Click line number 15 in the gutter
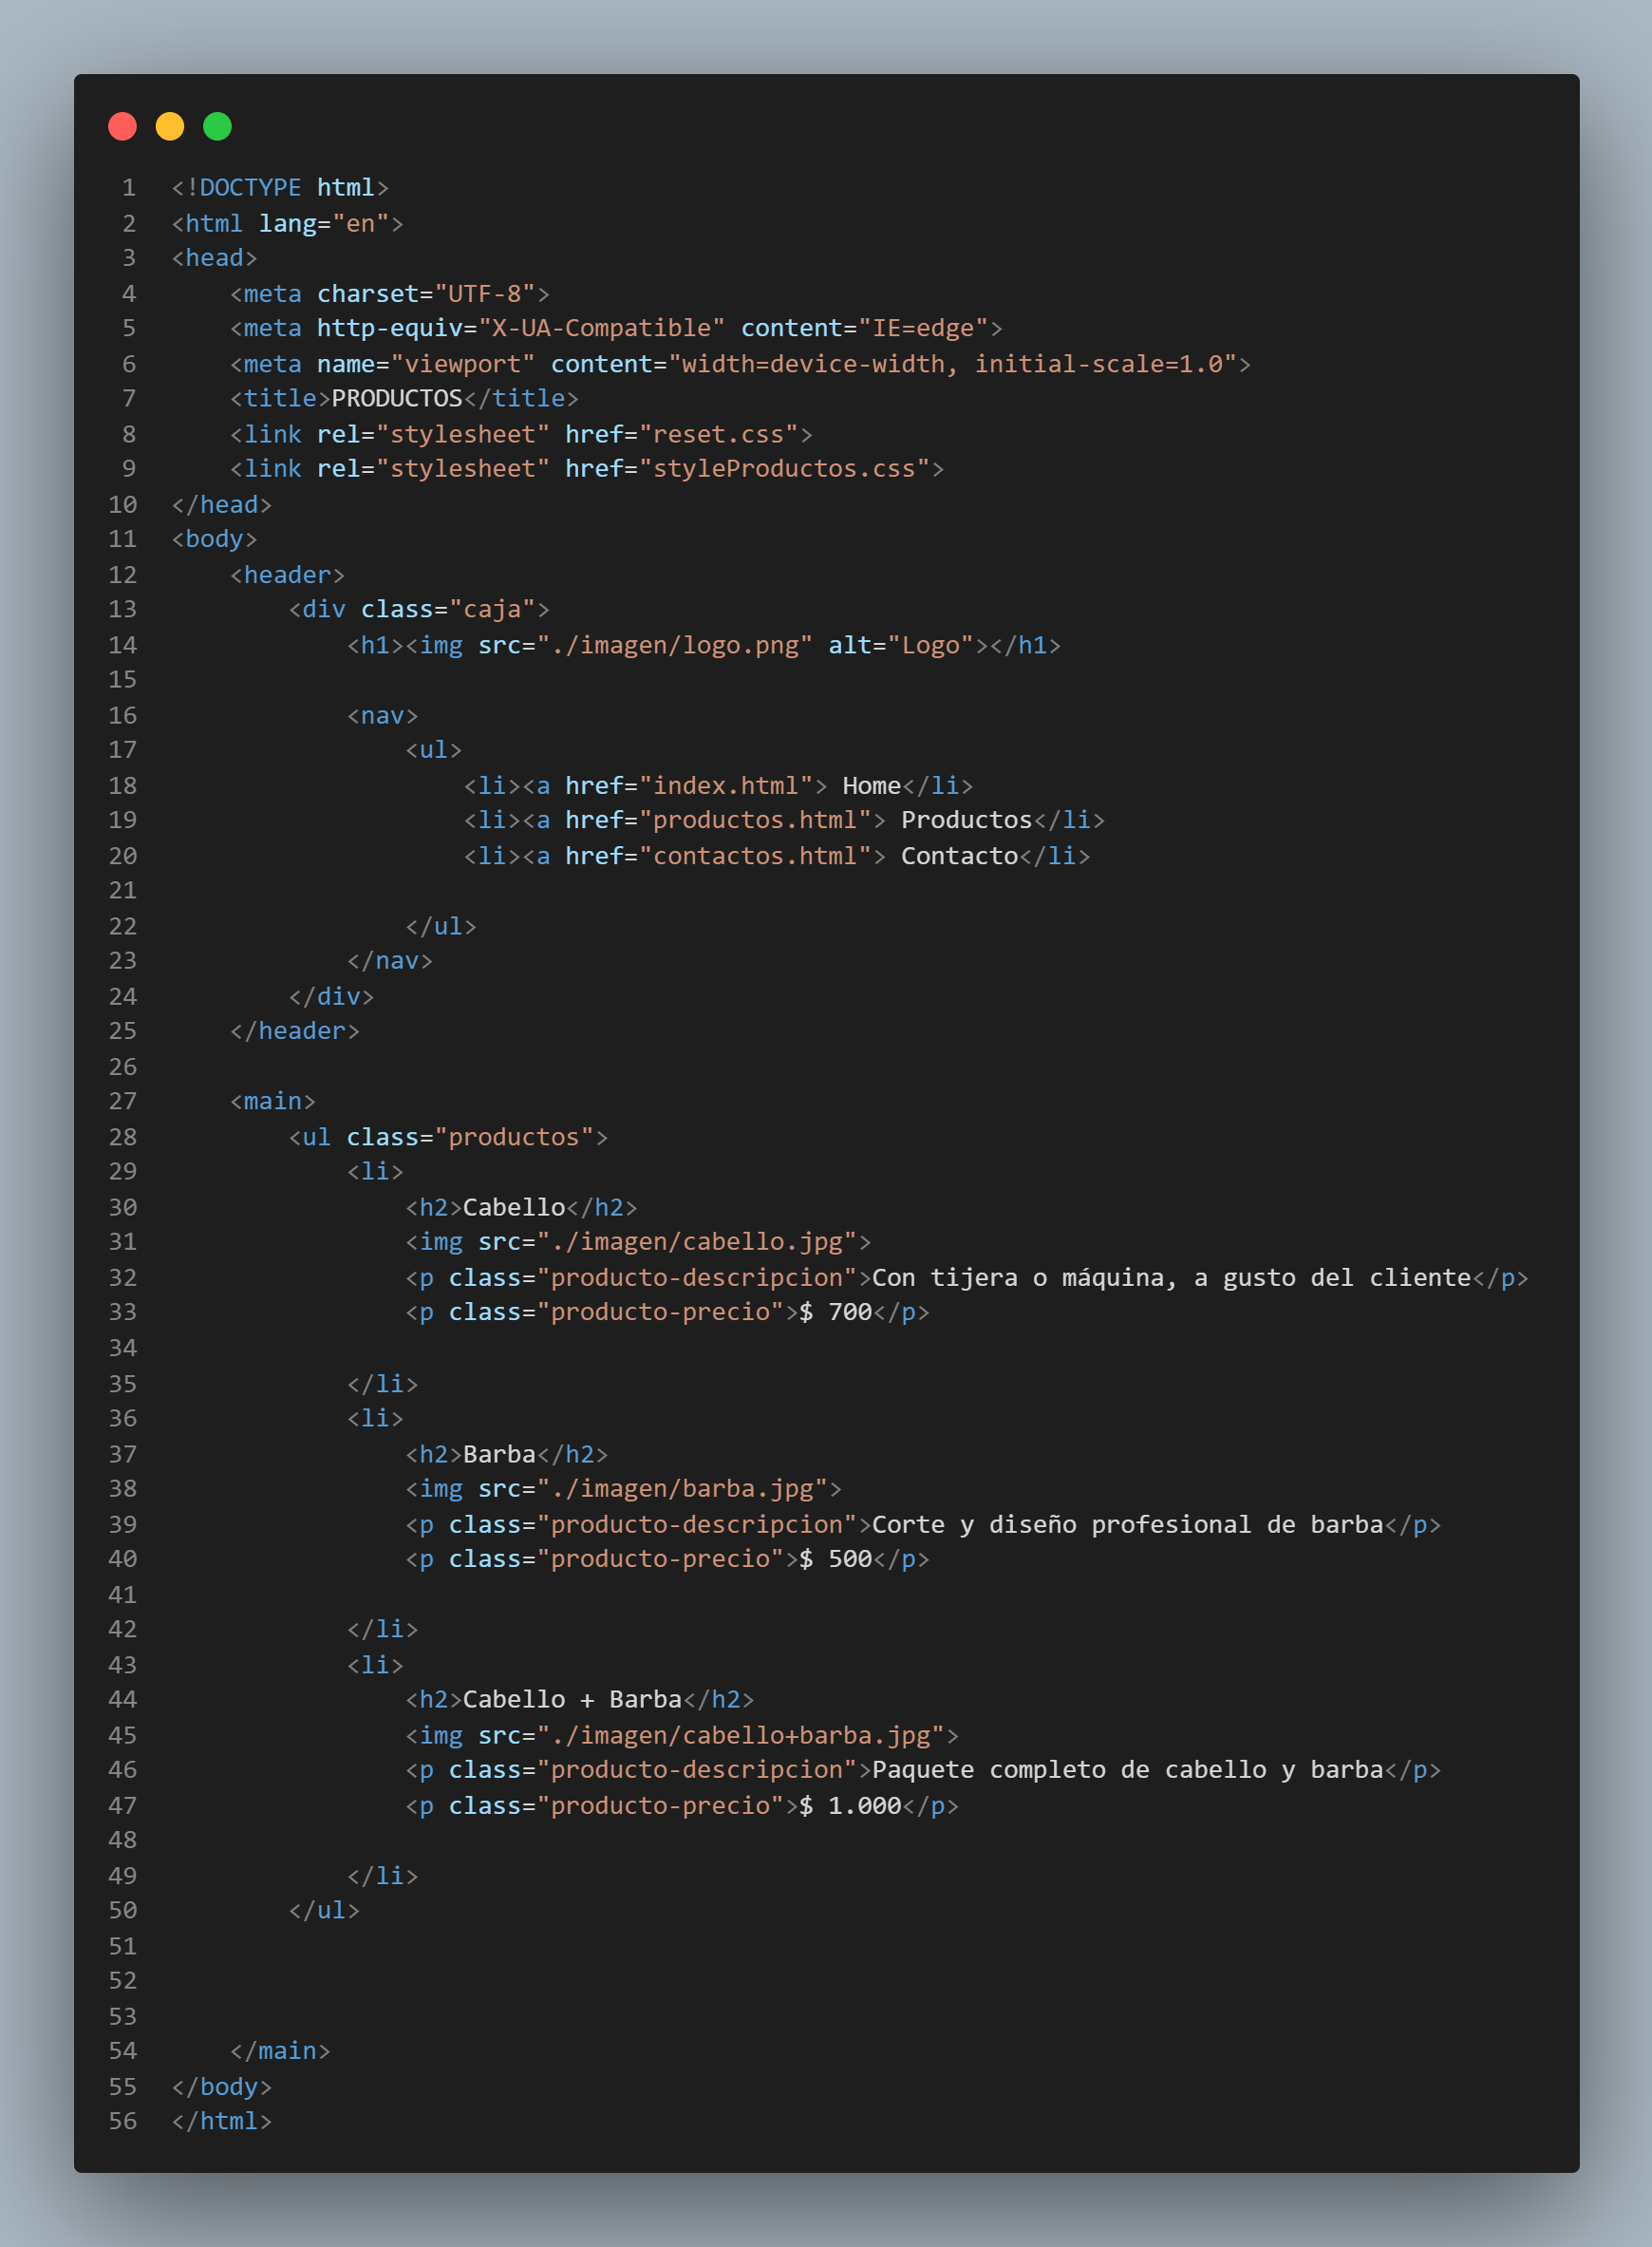The width and height of the screenshot is (1652, 2247). click(x=123, y=680)
